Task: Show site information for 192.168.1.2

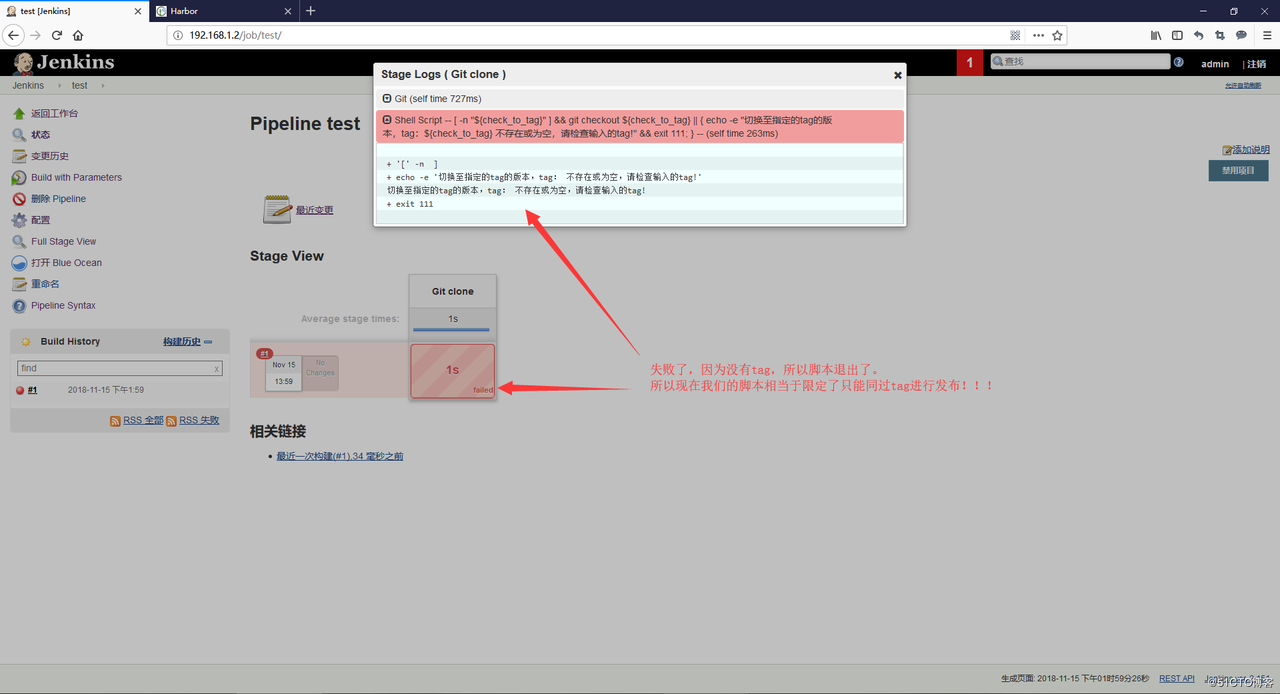Action: coord(177,35)
